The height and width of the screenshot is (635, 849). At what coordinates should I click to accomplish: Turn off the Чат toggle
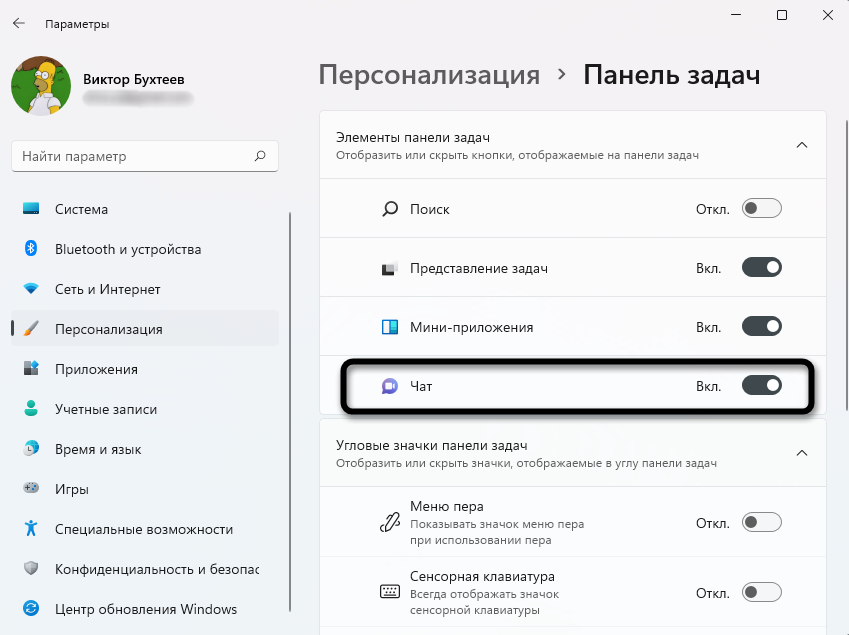(x=761, y=385)
